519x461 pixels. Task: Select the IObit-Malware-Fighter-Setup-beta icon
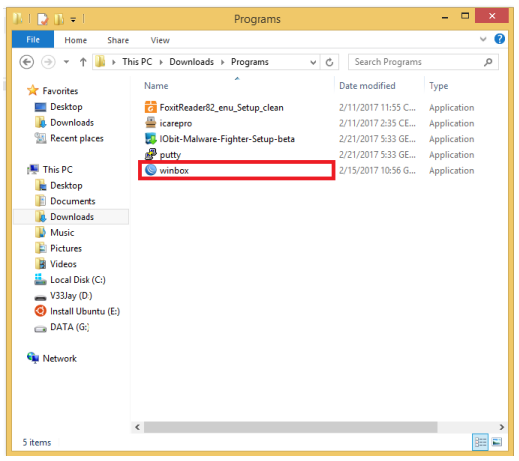pyautogui.click(x=151, y=139)
